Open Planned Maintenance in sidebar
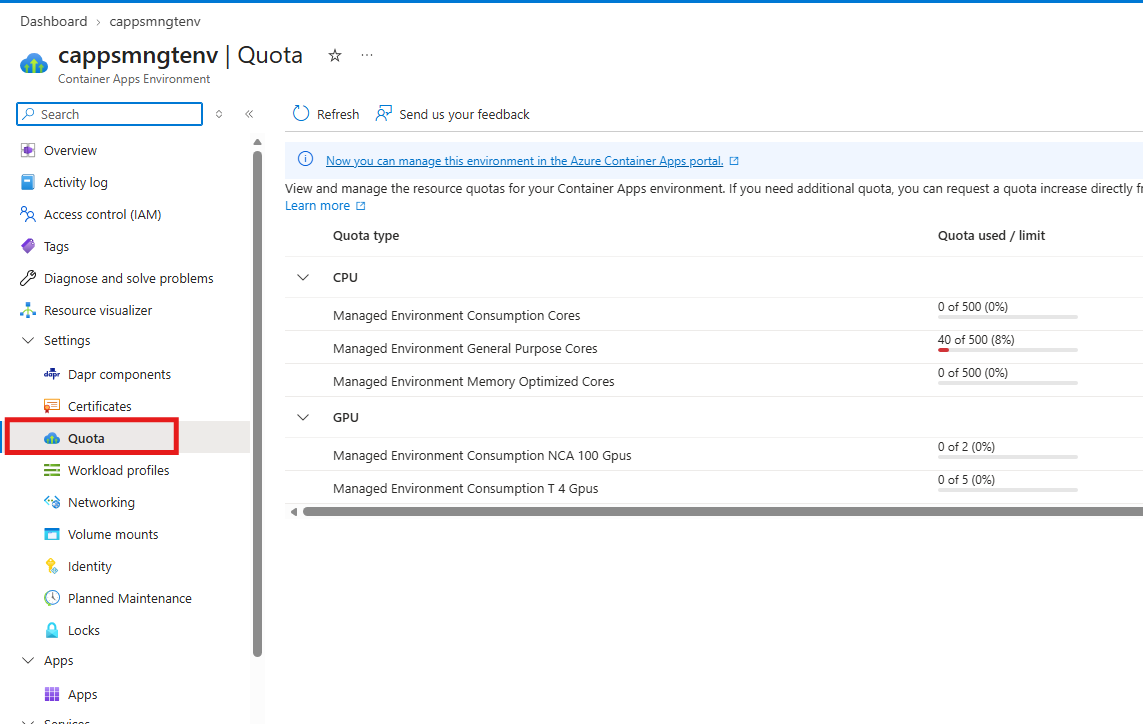Screen dimensions: 1143x724 (130, 598)
